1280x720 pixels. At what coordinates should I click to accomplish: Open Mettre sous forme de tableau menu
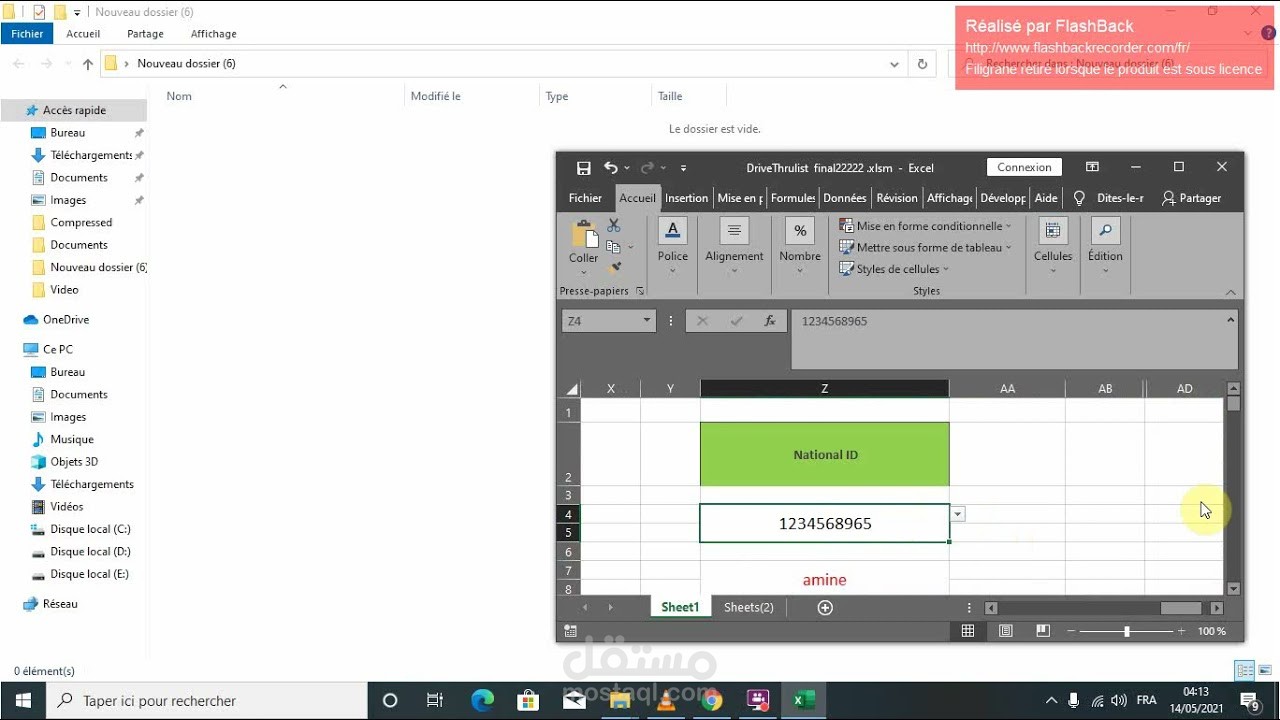pyautogui.click(x=926, y=247)
